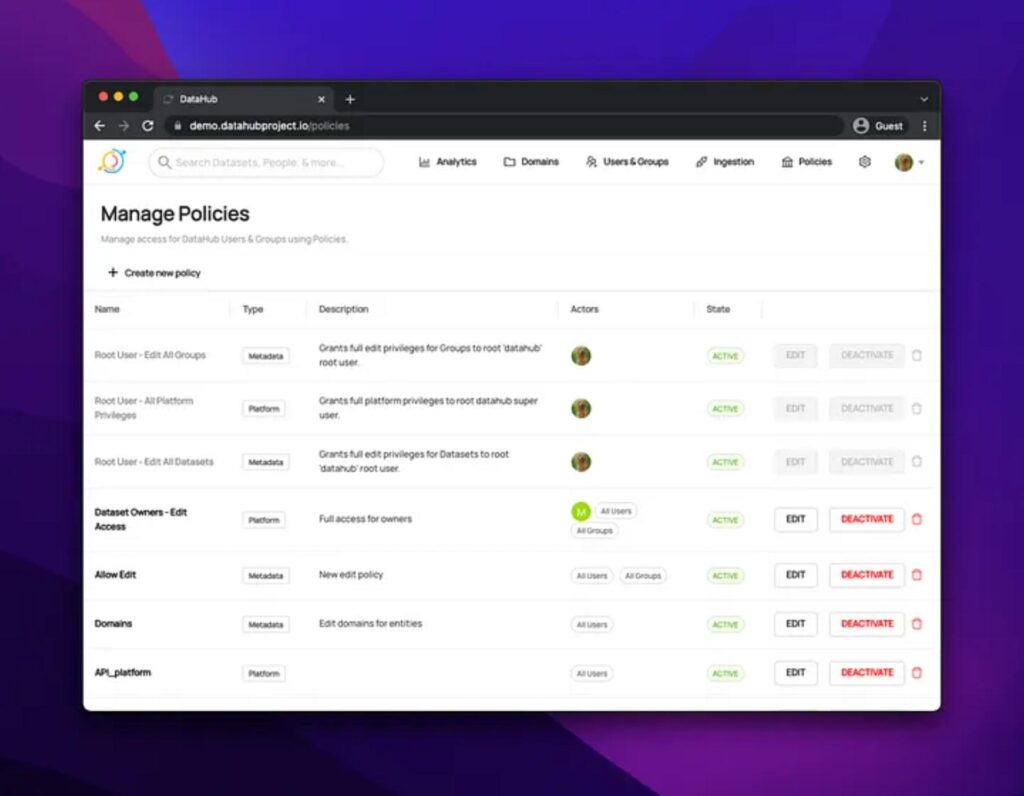
Task: Select the Analytics chart icon in navbar
Action: click(427, 161)
